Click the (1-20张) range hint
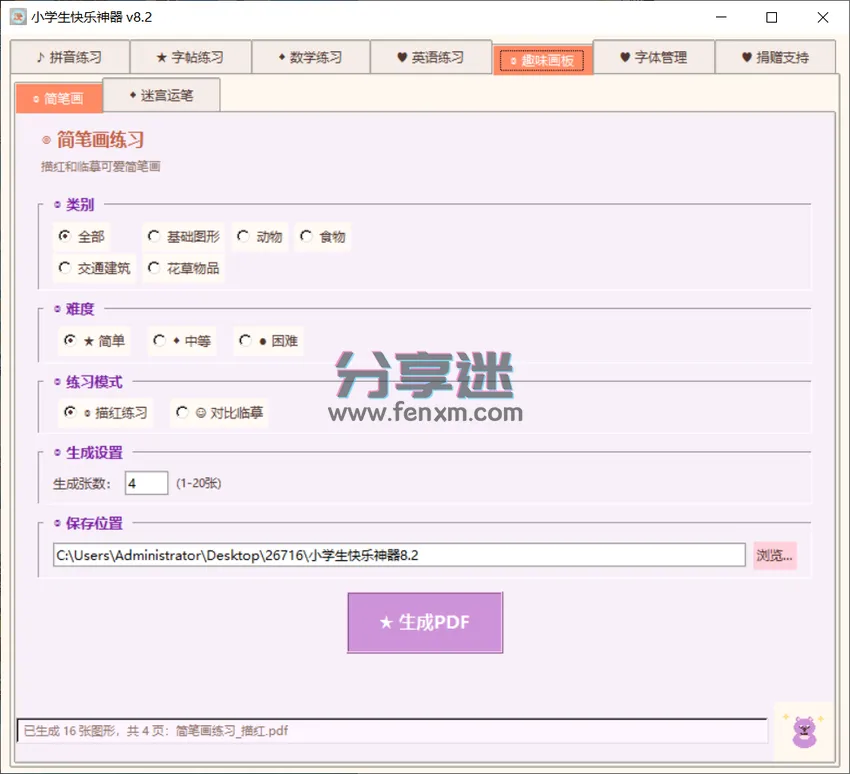This screenshot has width=850, height=774. 198,483
